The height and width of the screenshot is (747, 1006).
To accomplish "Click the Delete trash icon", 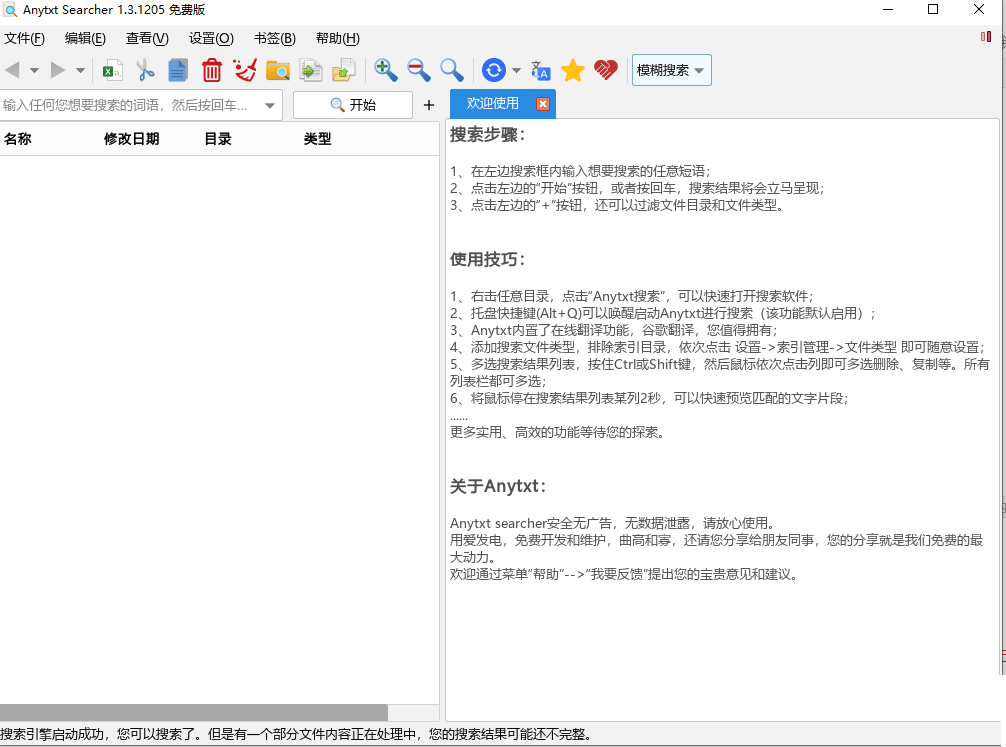I will point(212,70).
